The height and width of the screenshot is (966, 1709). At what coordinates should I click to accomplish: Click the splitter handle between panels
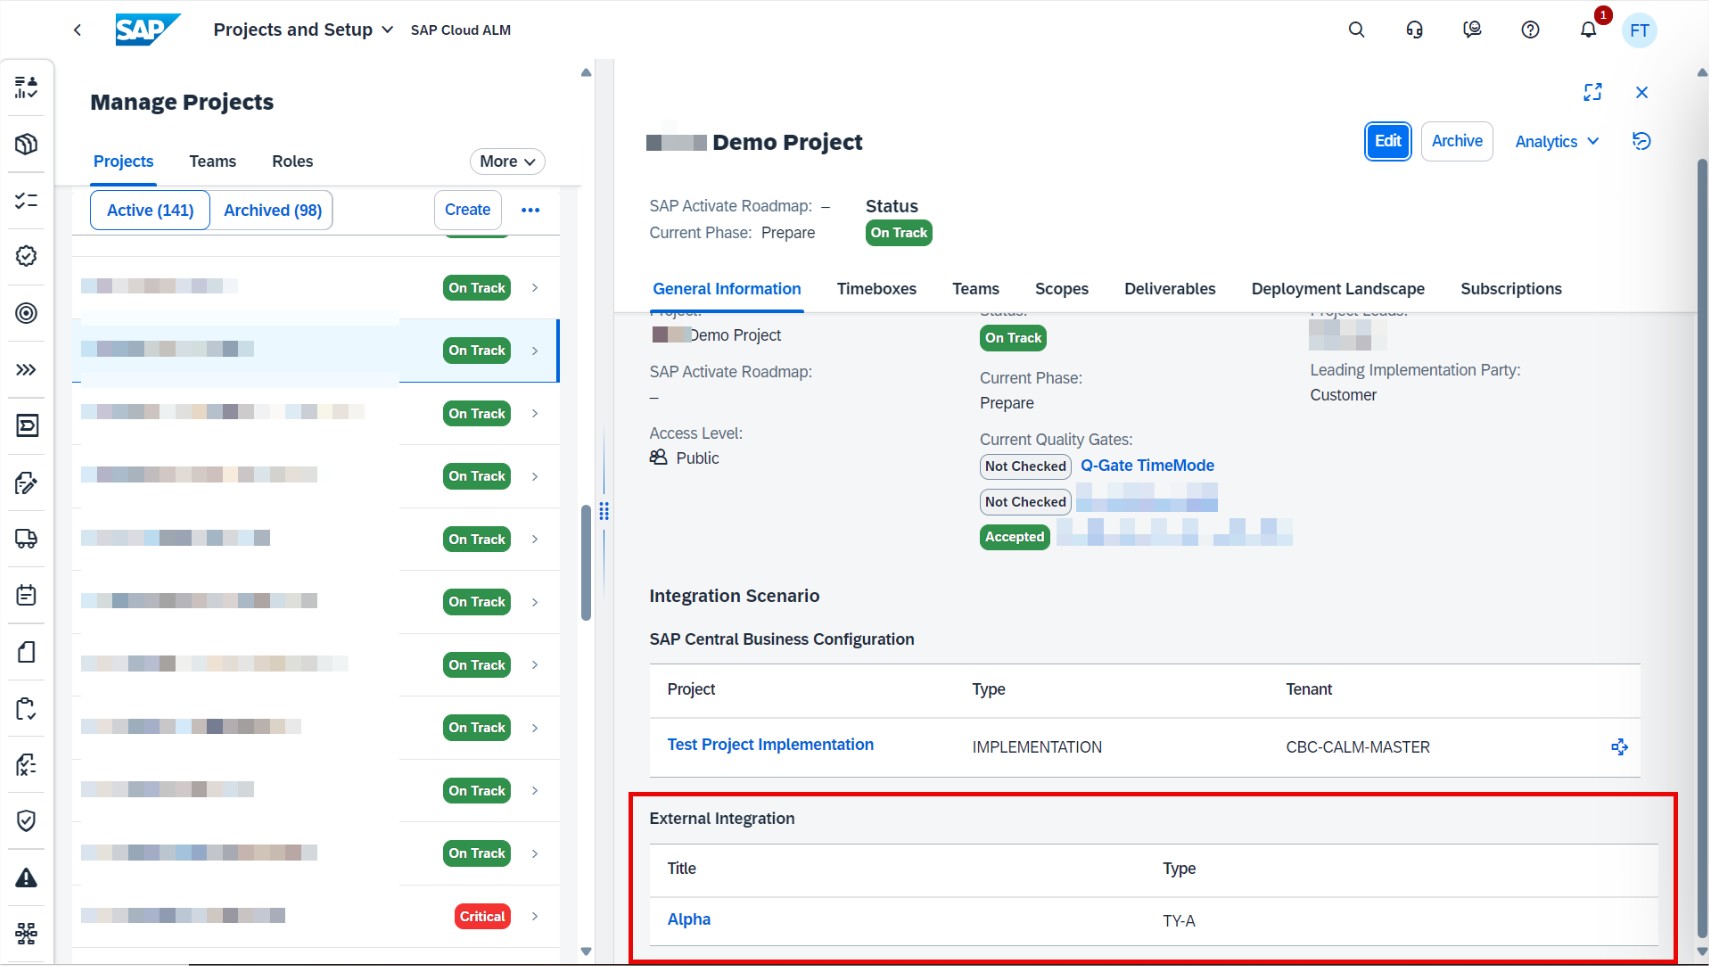pos(604,512)
